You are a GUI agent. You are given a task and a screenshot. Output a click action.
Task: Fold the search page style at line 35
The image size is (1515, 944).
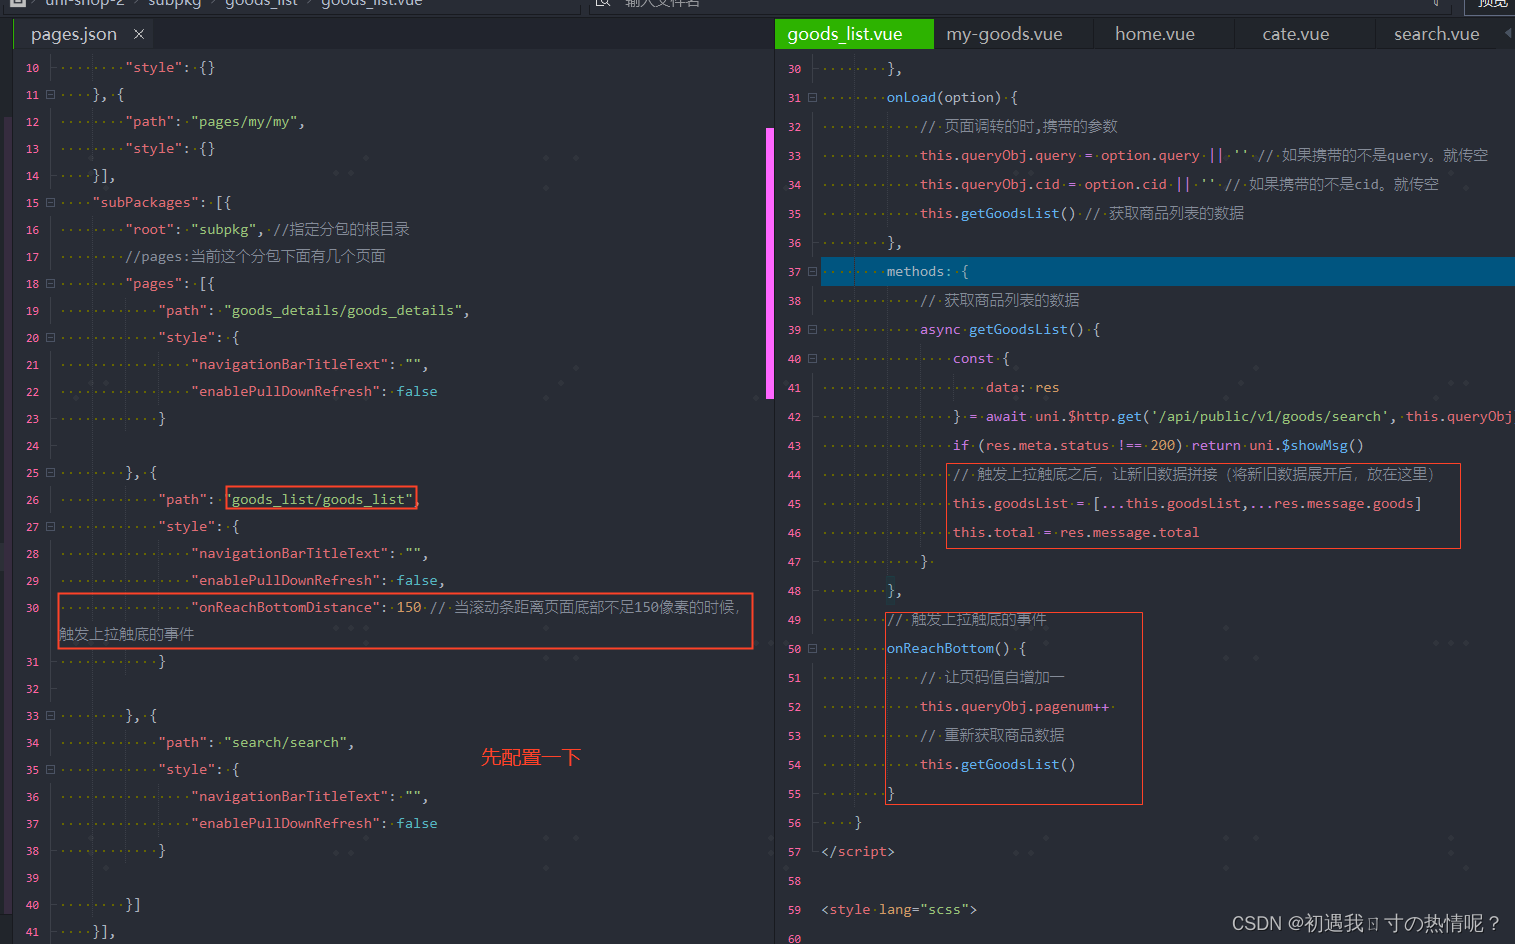point(50,770)
